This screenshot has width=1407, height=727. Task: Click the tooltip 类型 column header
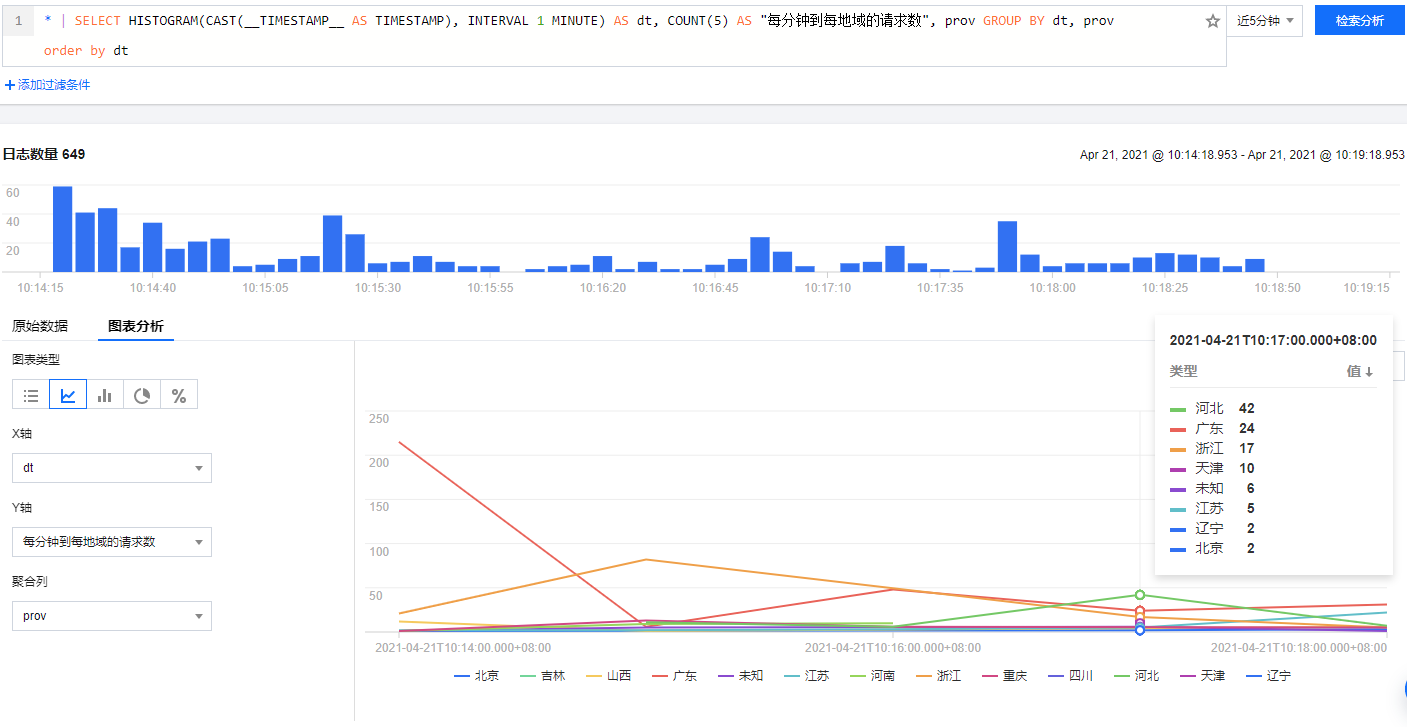point(1183,371)
